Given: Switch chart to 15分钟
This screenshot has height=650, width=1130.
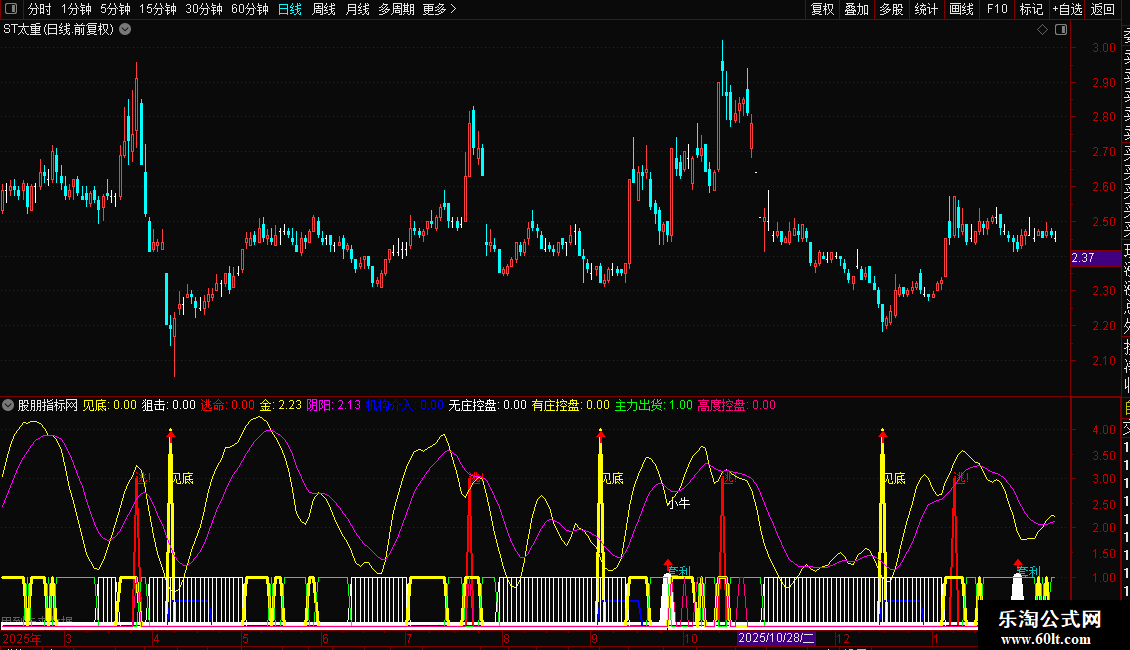Looking at the screenshot, I should point(158,9).
